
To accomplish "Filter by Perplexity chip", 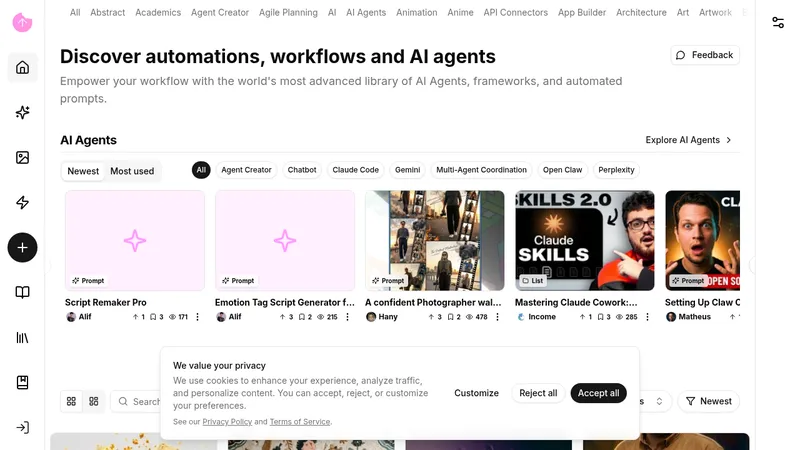I will coord(616,170).
